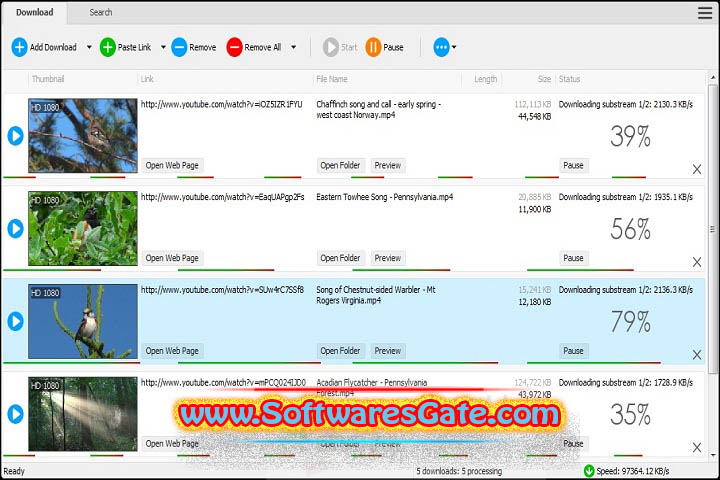Select the link ending iOZ5IZR1FYU
Image resolution: width=720 pixels, height=480 pixels.
tap(222, 105)
